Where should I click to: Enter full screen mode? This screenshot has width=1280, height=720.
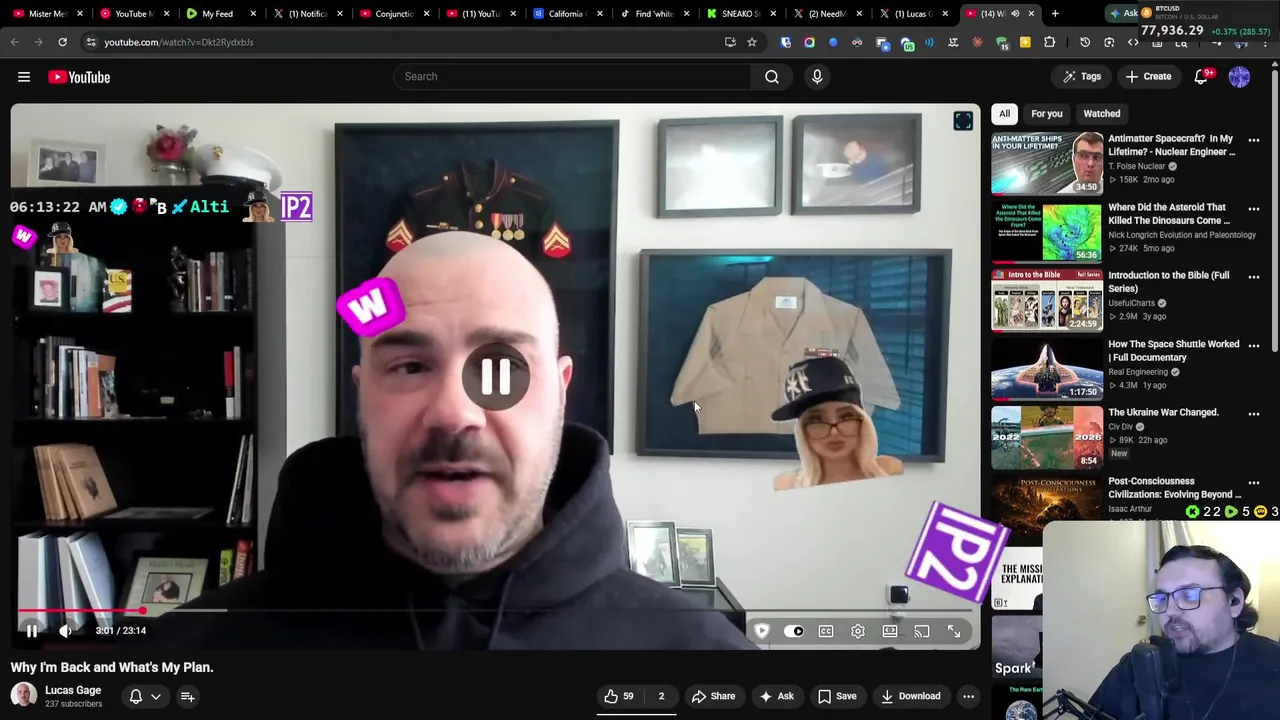pyautogui.click(x=954, y=631)
